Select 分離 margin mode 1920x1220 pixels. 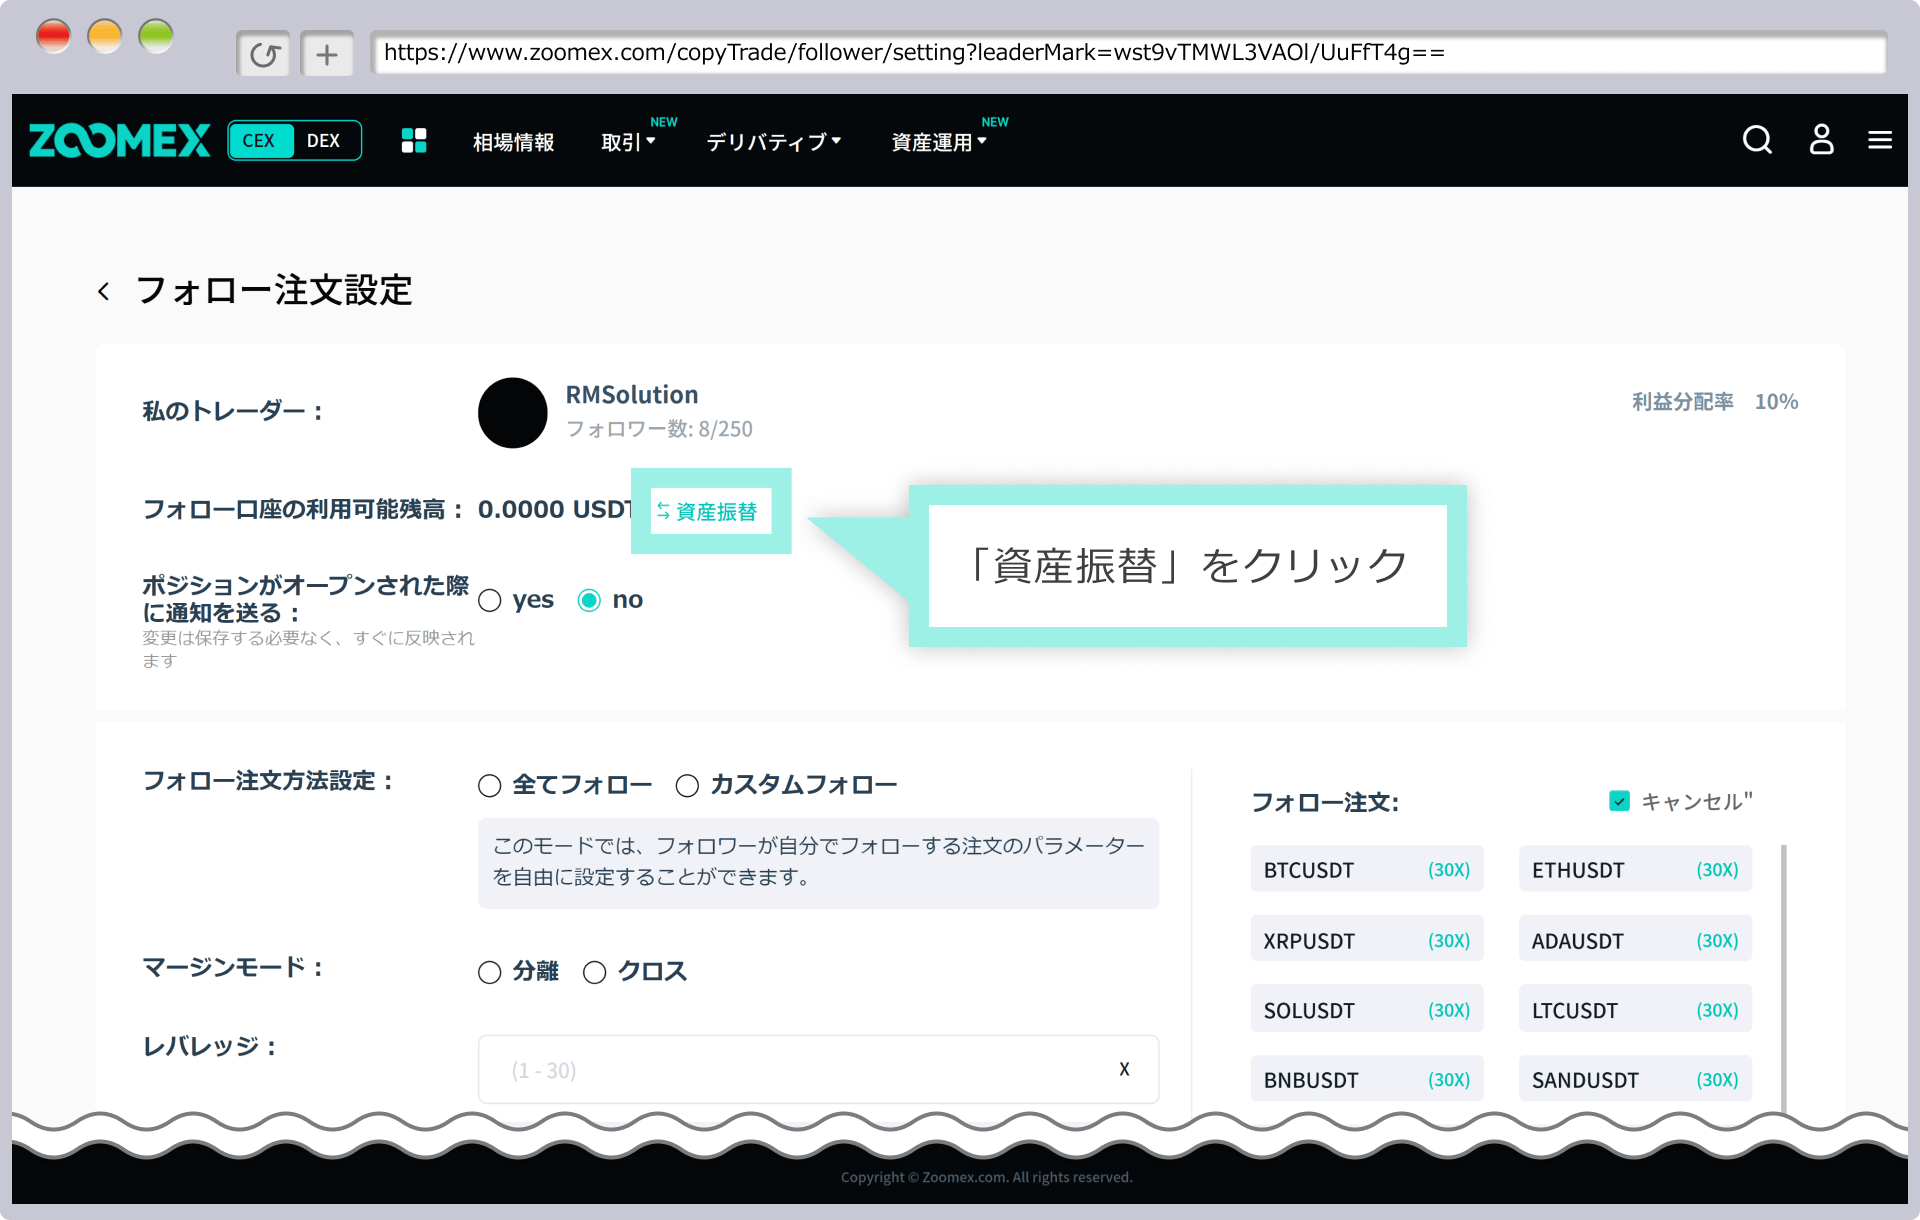[x=490, y=972]
